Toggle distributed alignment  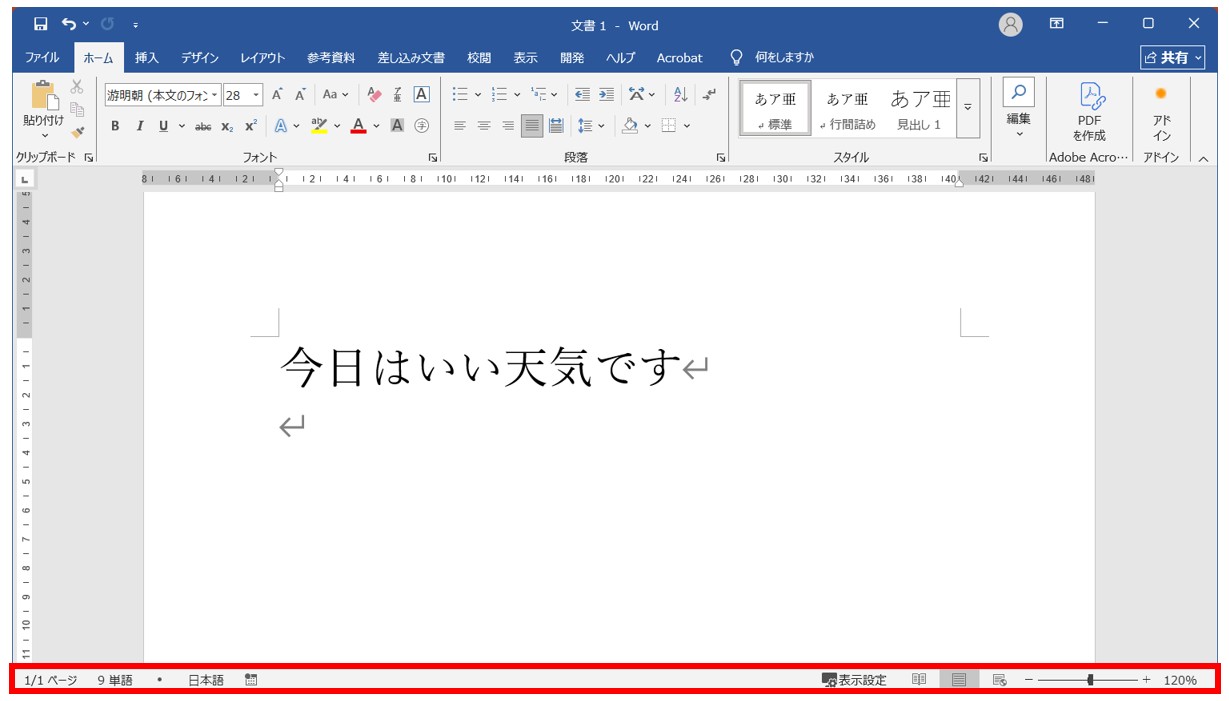pyautogui.click(x=557, y=126)
